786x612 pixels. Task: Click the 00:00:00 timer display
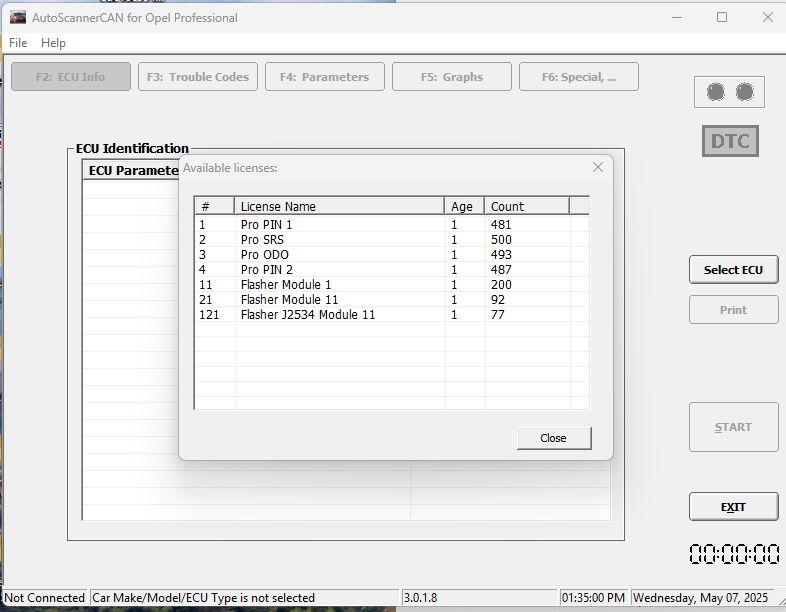point(734,554)
